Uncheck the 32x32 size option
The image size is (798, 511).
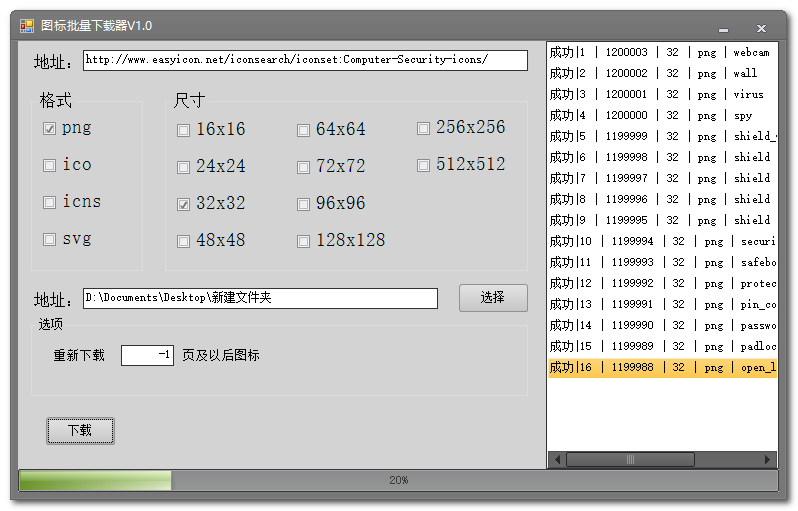pyautogui.click(x=183, y=204)
